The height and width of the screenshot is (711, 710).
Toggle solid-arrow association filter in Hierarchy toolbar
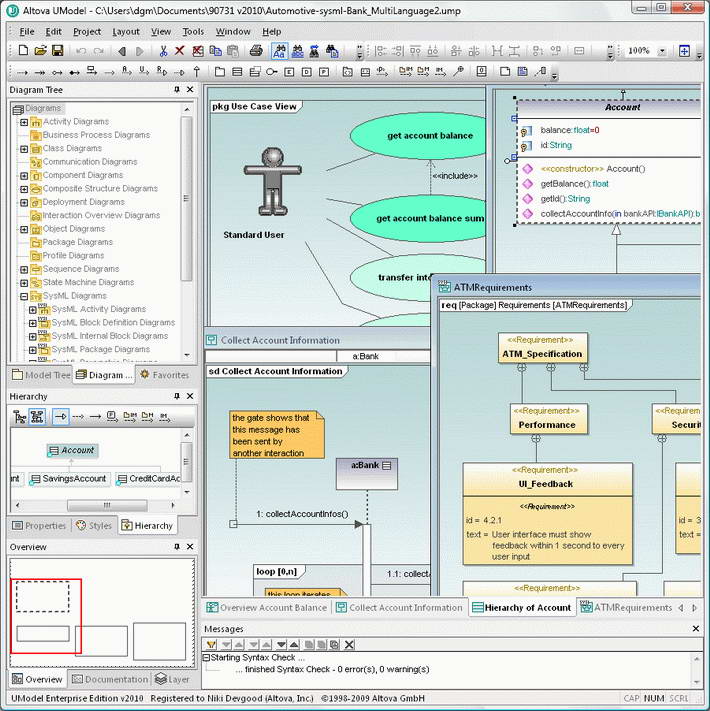(x=95, y=416)
